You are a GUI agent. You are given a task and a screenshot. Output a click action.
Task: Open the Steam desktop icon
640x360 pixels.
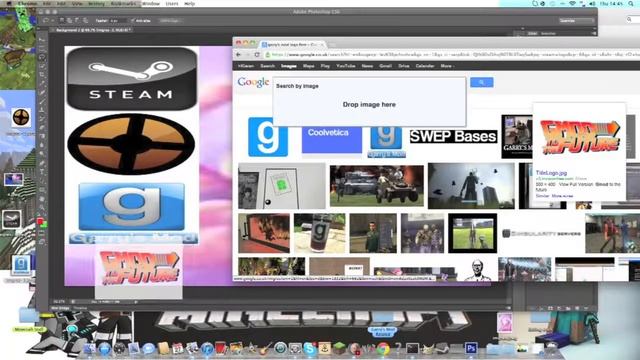point(11,219)
